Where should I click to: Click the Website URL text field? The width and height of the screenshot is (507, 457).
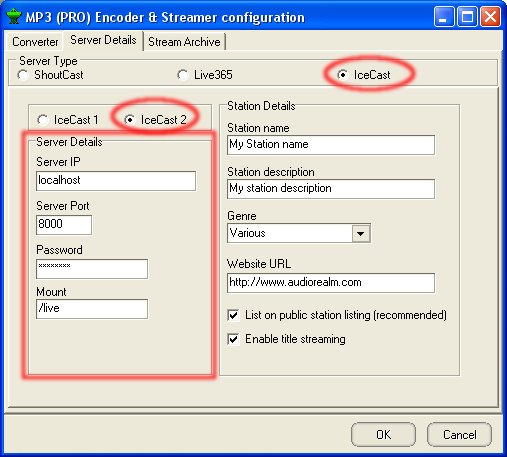pos(331,283)
